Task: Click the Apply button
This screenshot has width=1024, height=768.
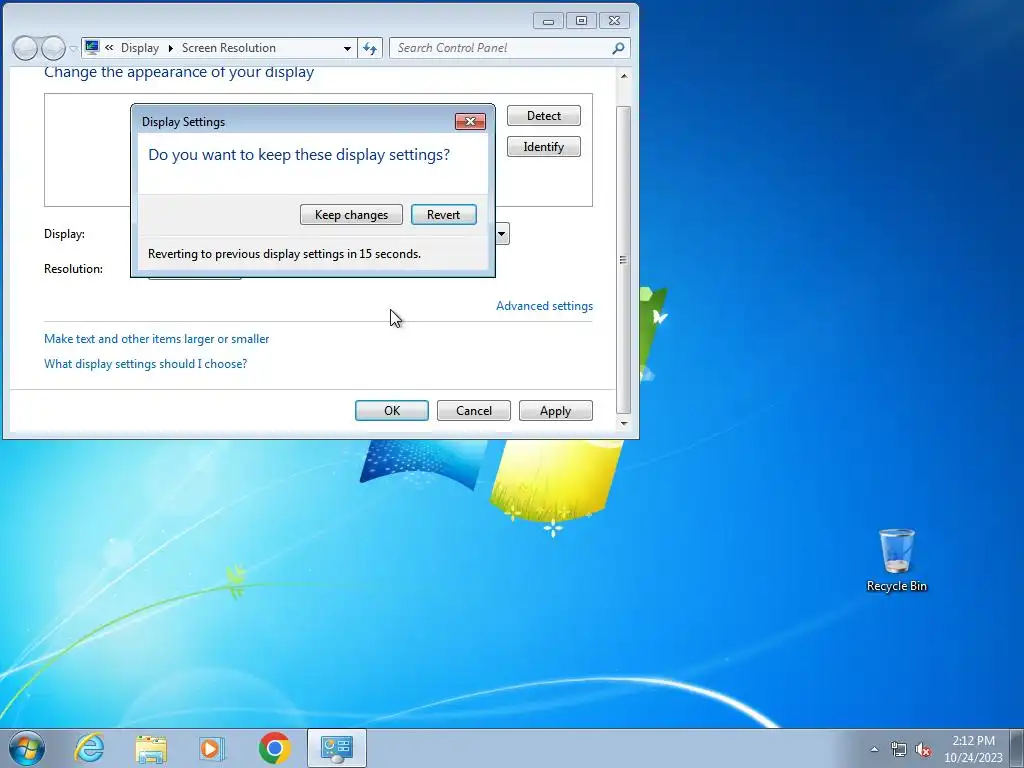Action: coord(556,411)
